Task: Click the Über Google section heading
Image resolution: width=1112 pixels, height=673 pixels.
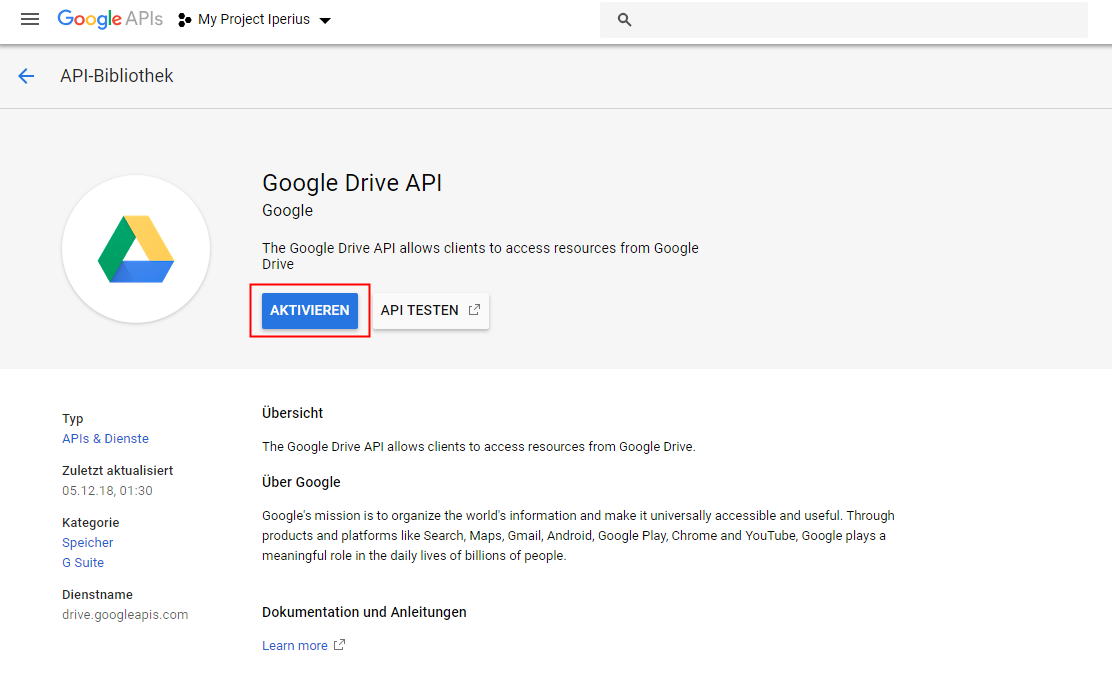Action: [301, 482]
